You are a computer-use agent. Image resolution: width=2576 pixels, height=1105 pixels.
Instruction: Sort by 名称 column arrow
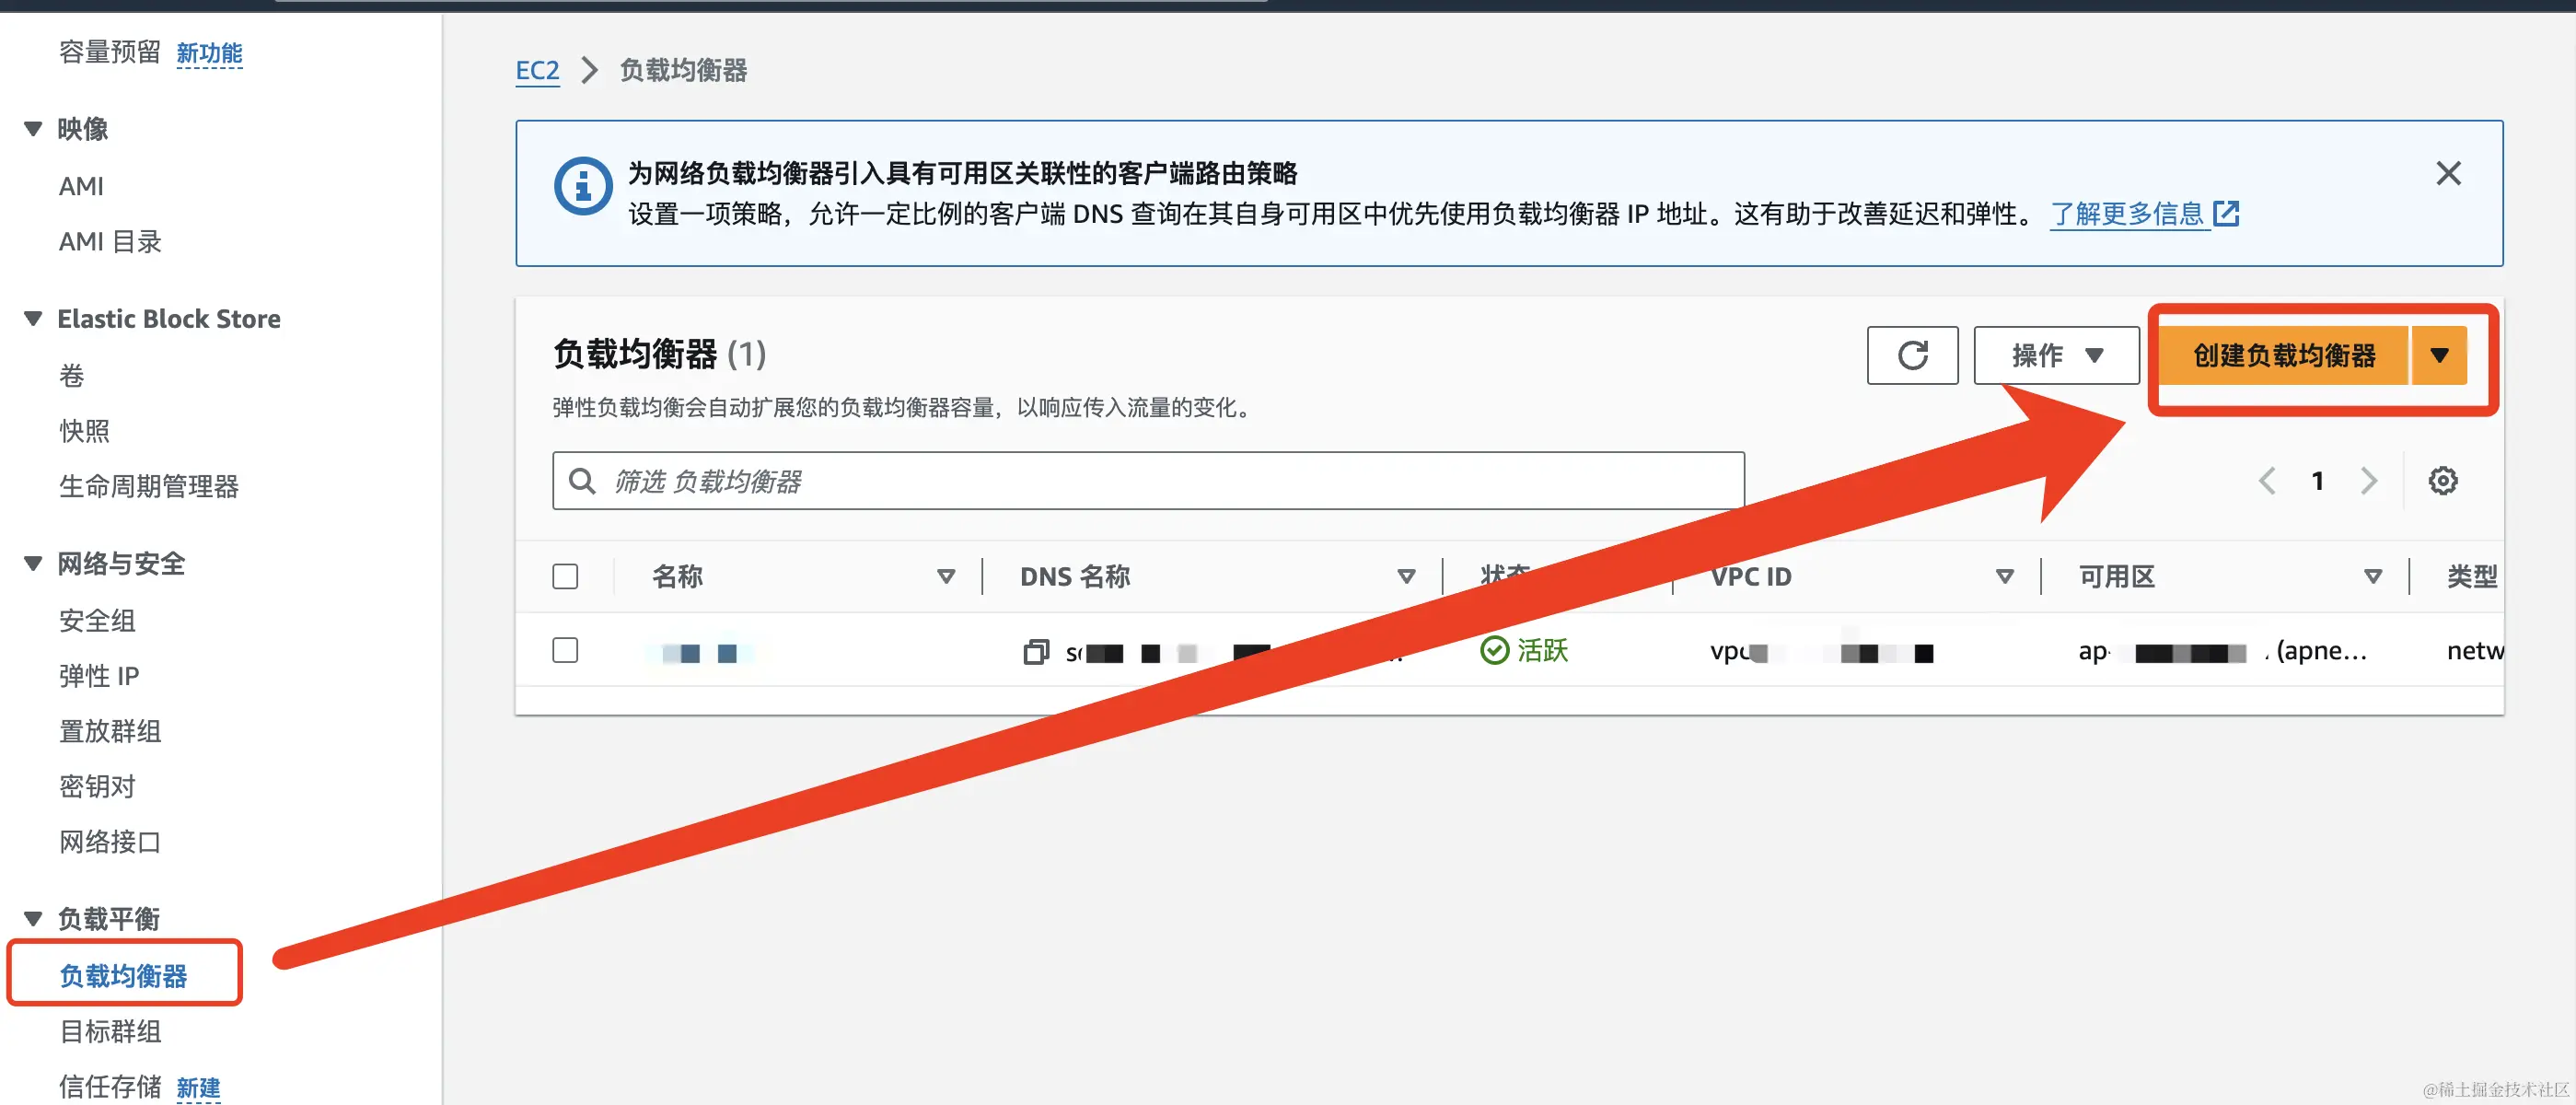point(945,576)
